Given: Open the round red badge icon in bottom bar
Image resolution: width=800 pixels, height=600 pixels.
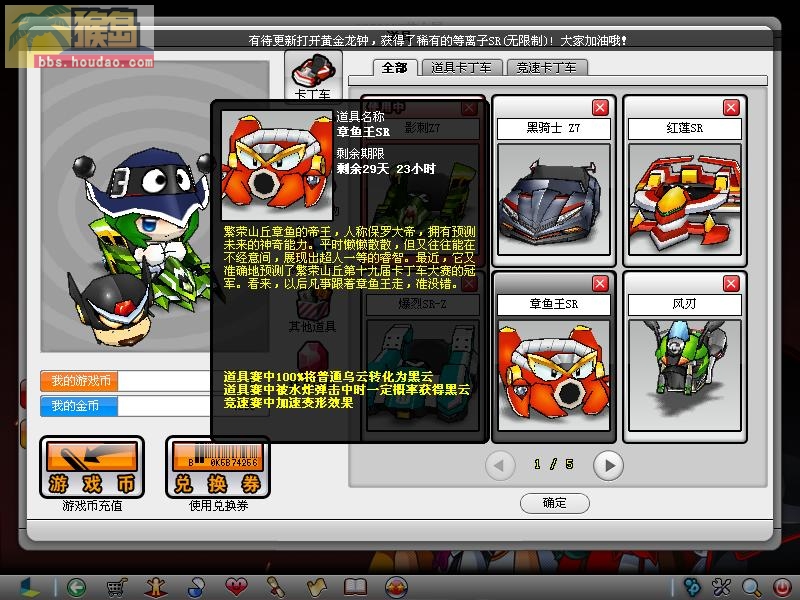Looking at the screenshot, I should pyautogui.click(x=396, y=587).
